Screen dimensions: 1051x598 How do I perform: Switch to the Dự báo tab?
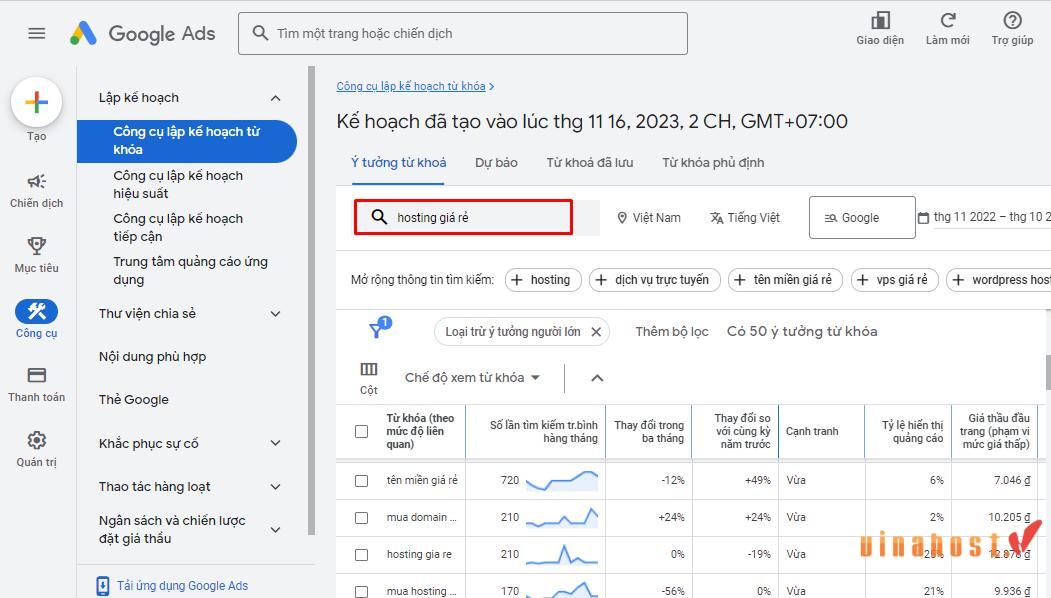(x=496, y=162)
